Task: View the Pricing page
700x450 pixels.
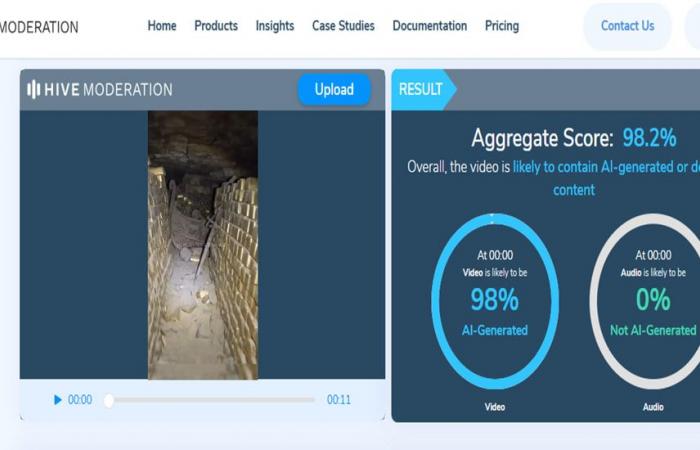Action: click(x=502, y=26)
